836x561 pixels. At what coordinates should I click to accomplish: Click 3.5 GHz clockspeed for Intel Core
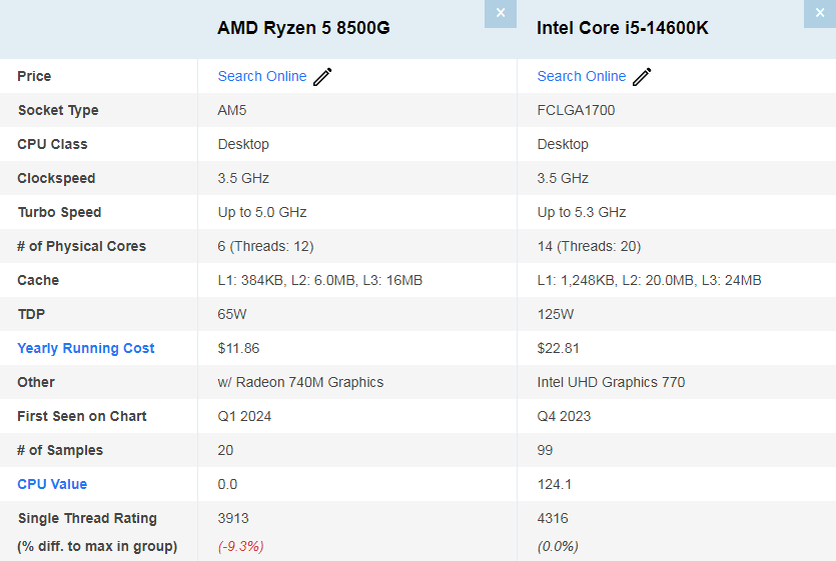click(562, 178)
